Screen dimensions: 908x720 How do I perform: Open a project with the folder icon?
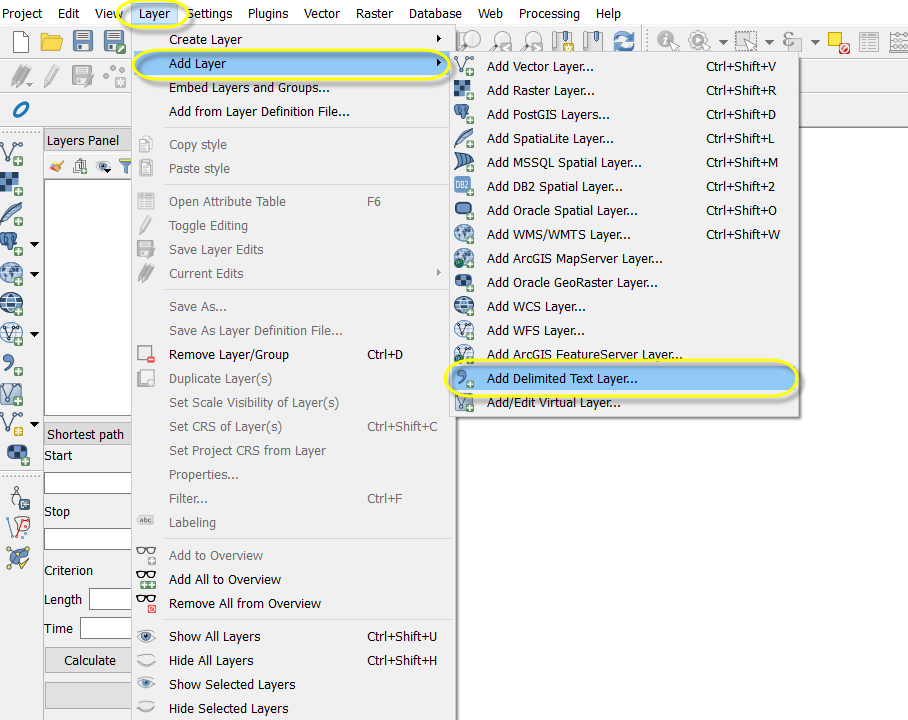[x=51, y=41]
